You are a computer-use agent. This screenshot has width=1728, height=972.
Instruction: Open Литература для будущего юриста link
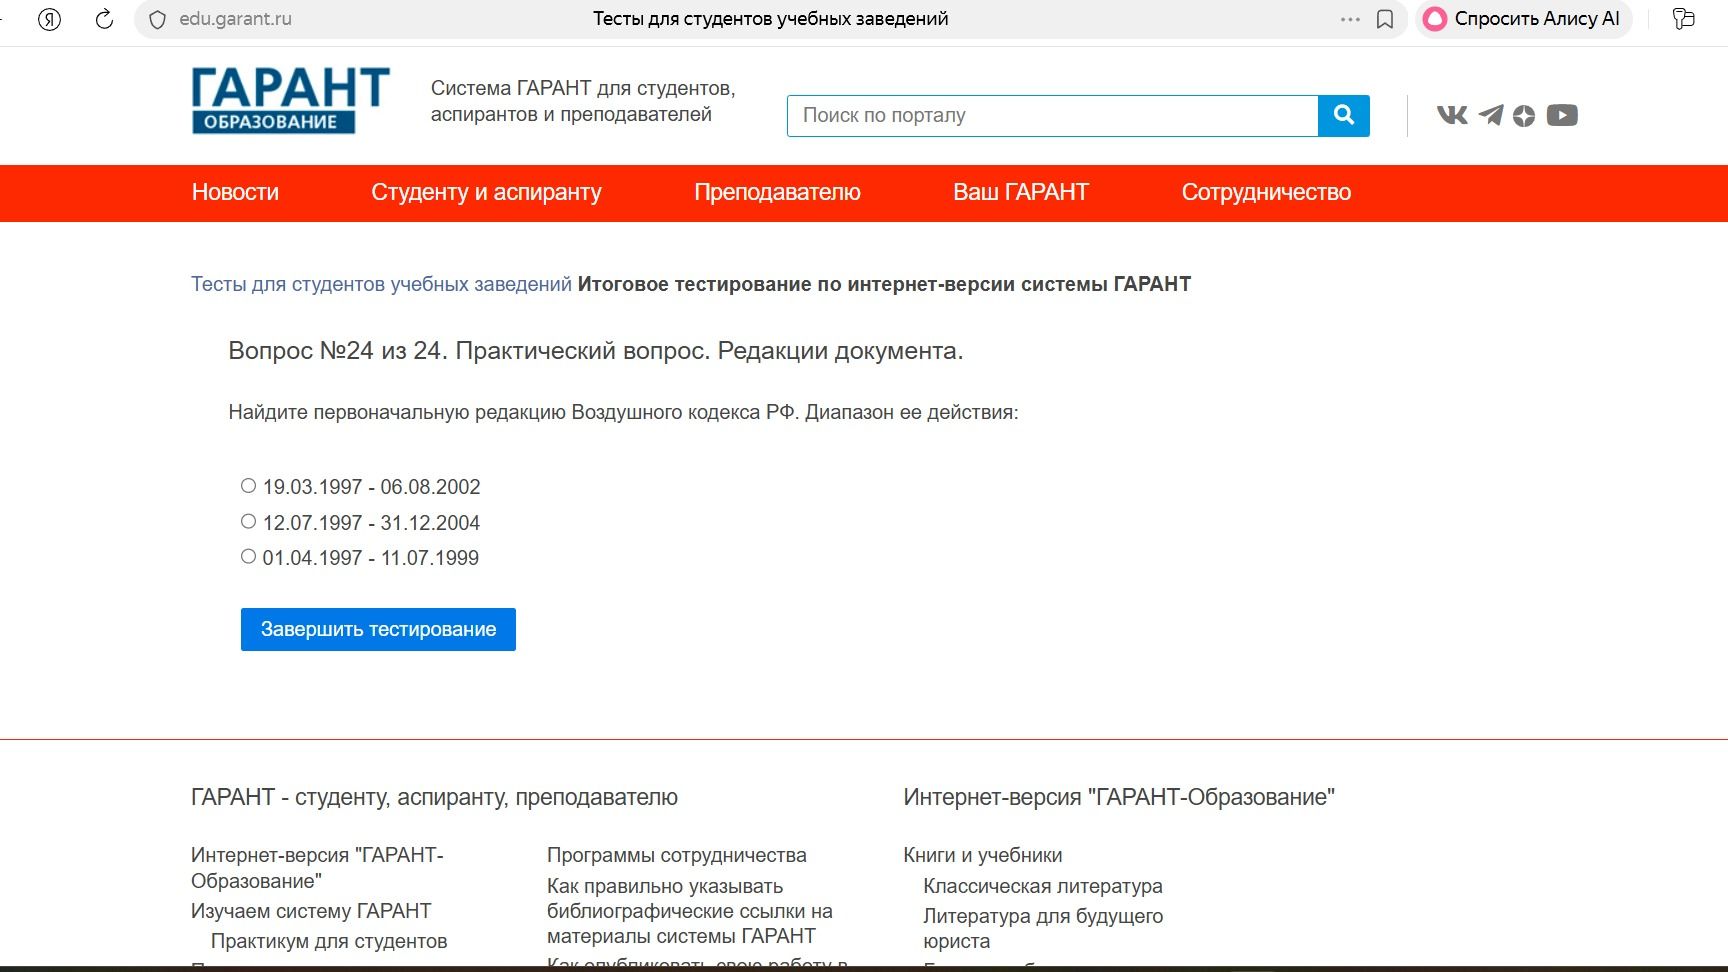click(x=1043, y=928)
